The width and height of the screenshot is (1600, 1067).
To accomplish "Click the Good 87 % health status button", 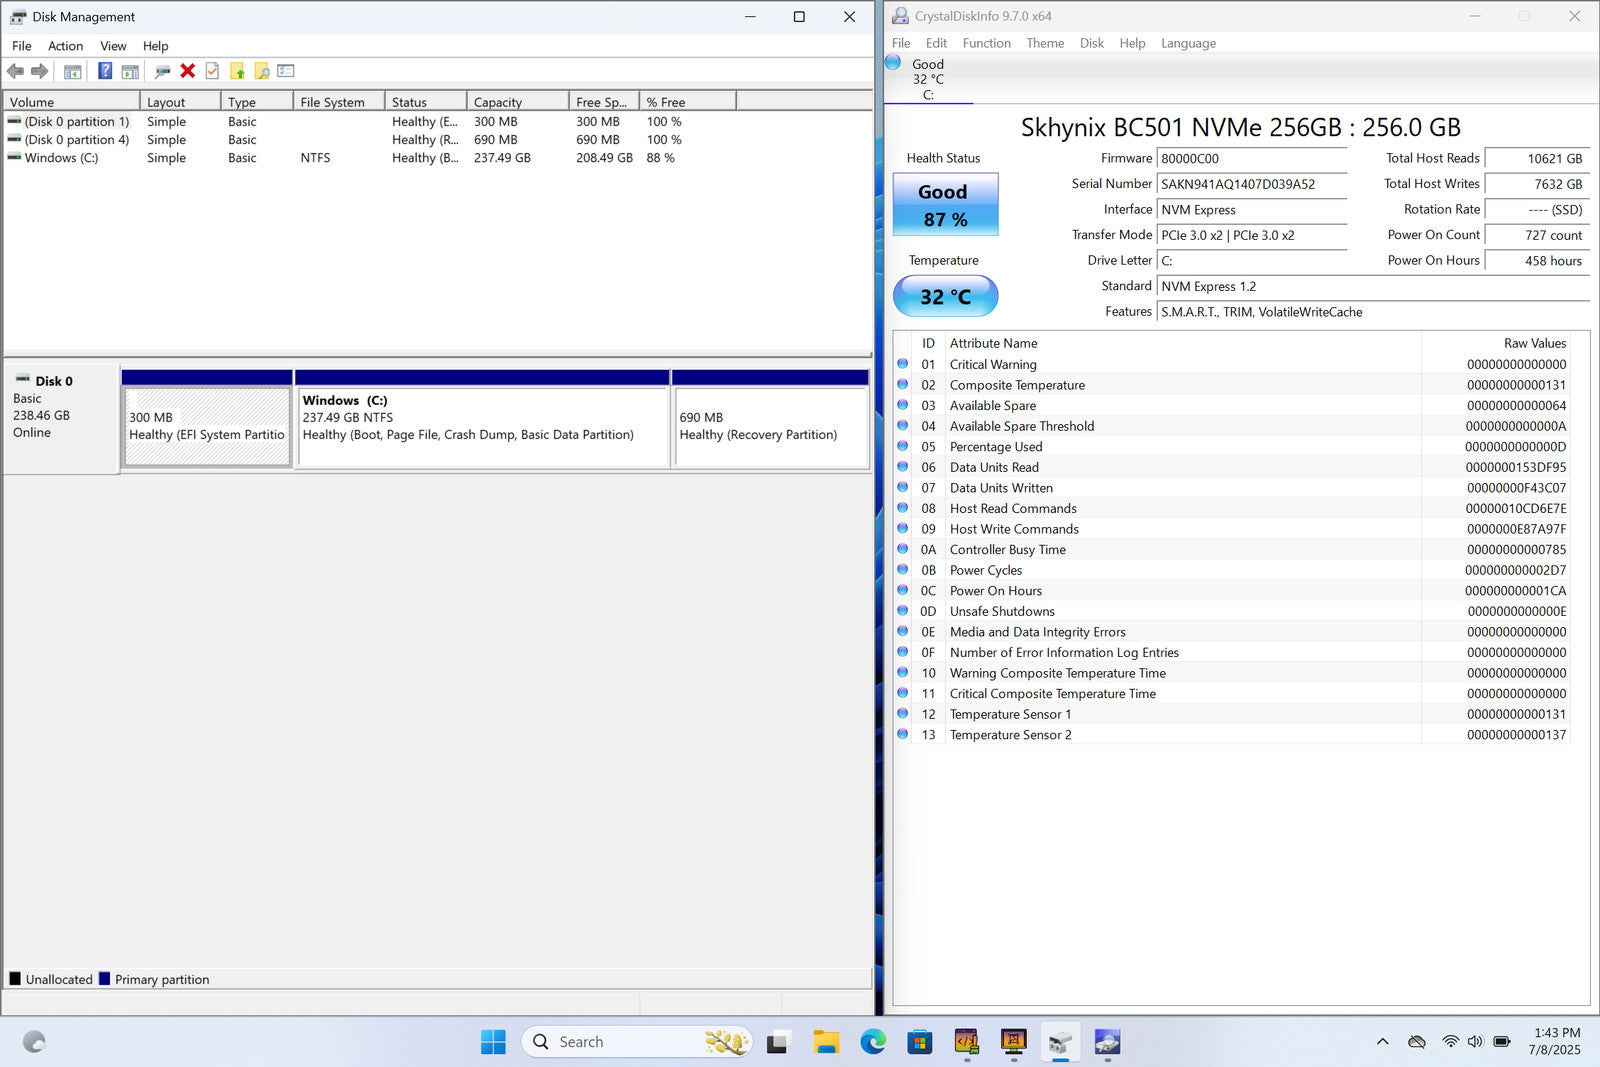I will pos(945,205).
